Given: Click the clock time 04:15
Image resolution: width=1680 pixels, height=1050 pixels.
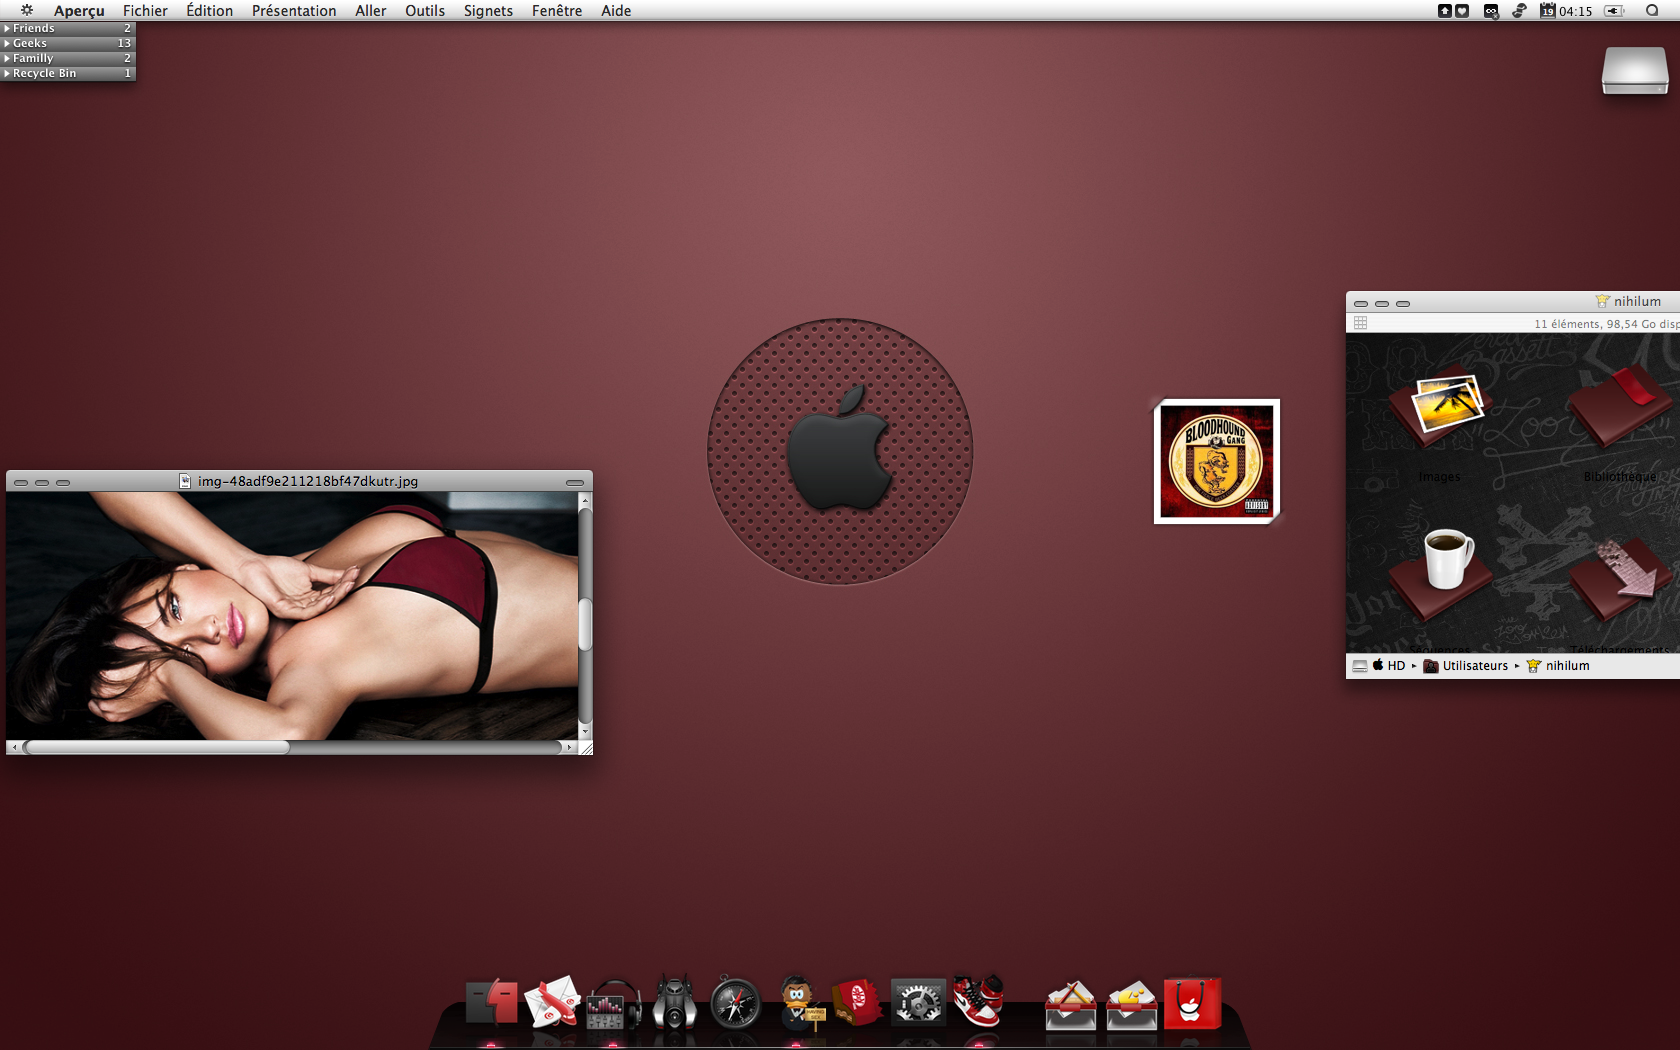Looking at the screenshot, I should click(x=1575, y=11).
